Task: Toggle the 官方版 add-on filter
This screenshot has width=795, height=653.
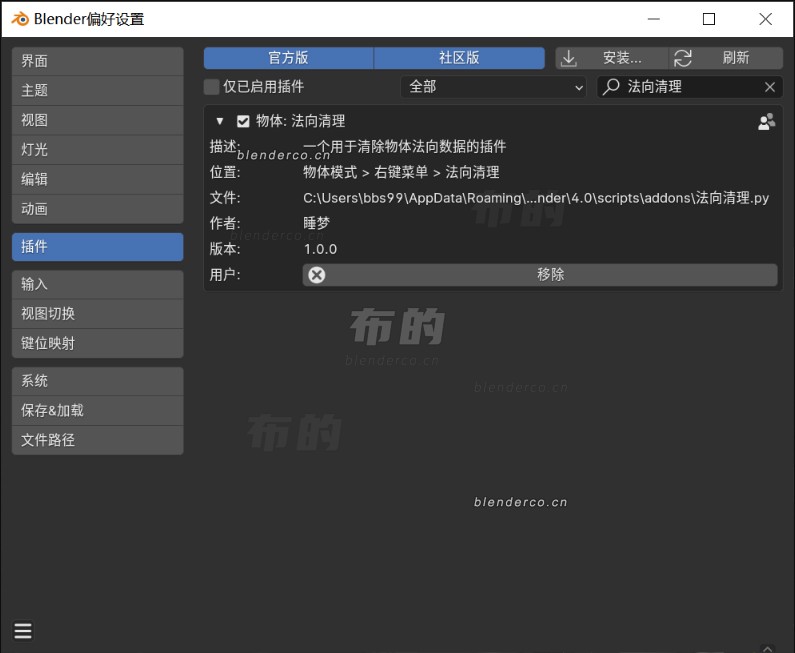Action: click(x=288, y=58)
